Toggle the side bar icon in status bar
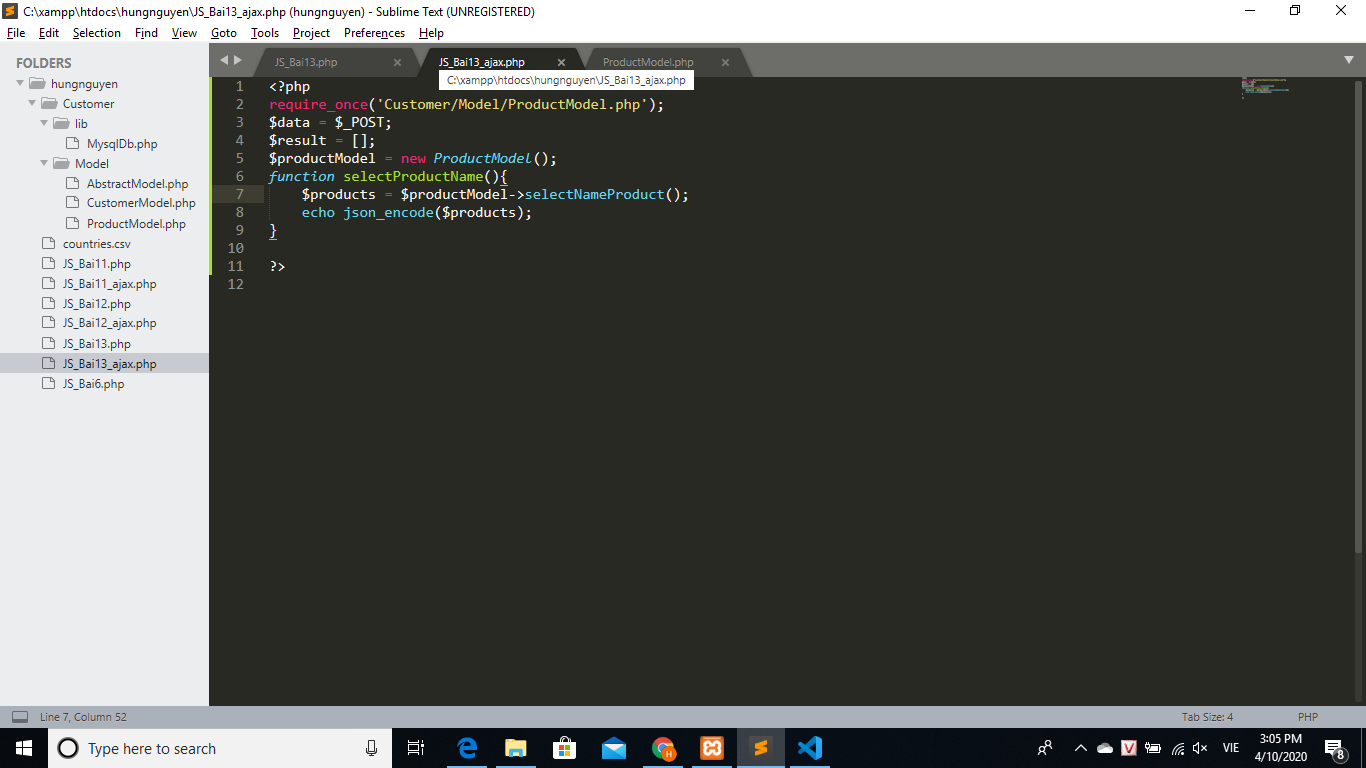The height and width of the screenshot is (768, 1366). 19,717
